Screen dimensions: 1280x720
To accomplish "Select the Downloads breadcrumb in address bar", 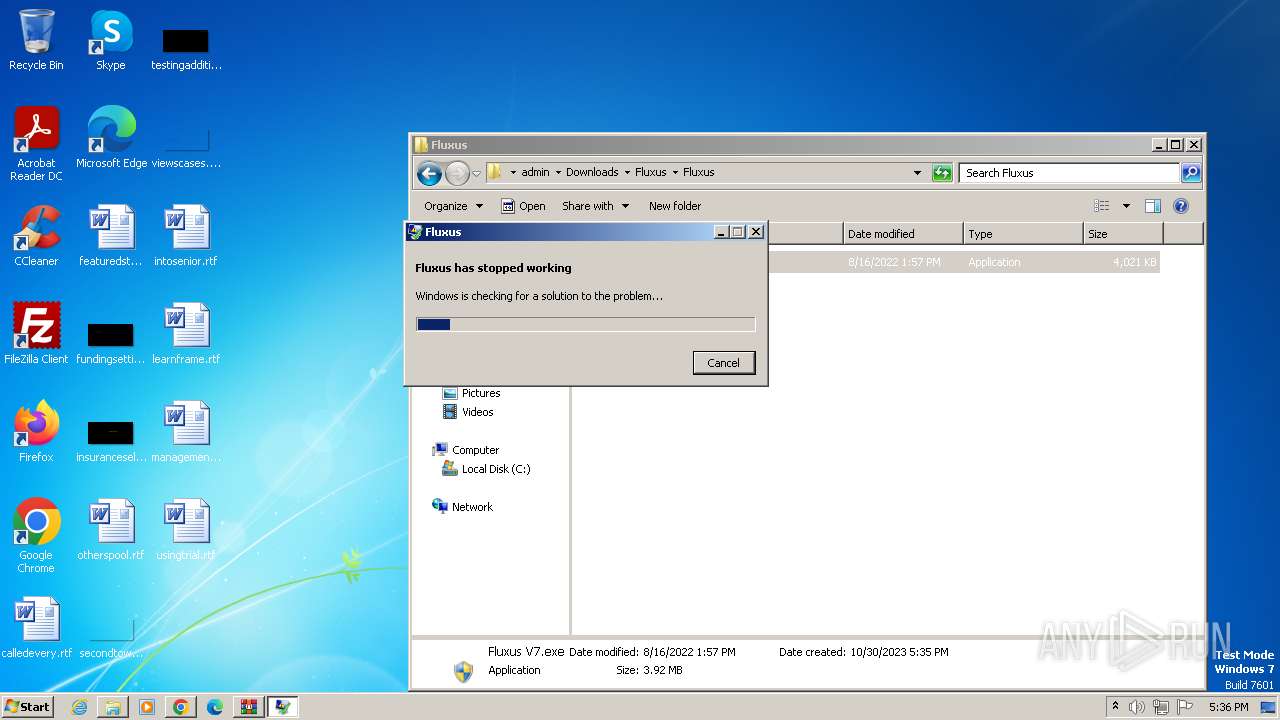I will pos(592,172).
